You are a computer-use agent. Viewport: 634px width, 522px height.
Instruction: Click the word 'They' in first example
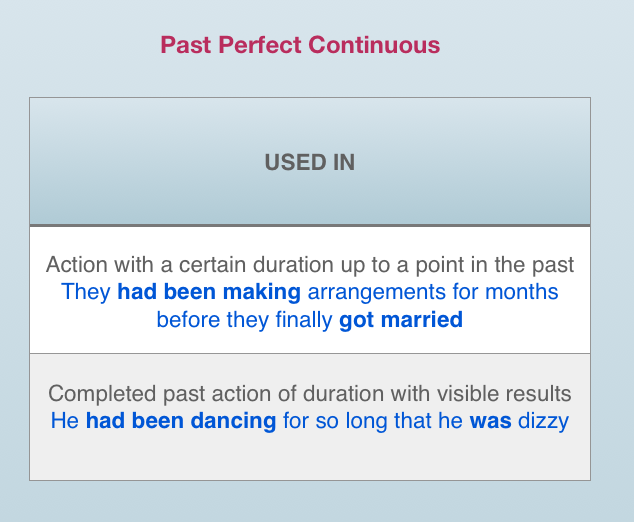click(86, 292)
